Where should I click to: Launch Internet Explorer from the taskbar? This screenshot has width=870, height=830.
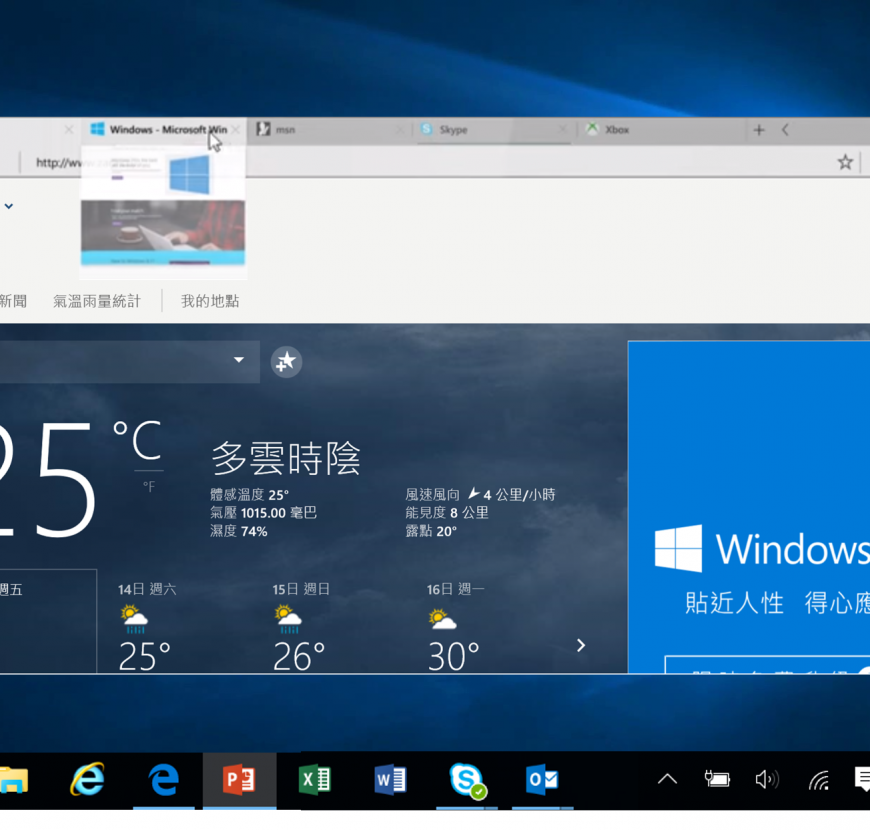[x=88, y=780]
